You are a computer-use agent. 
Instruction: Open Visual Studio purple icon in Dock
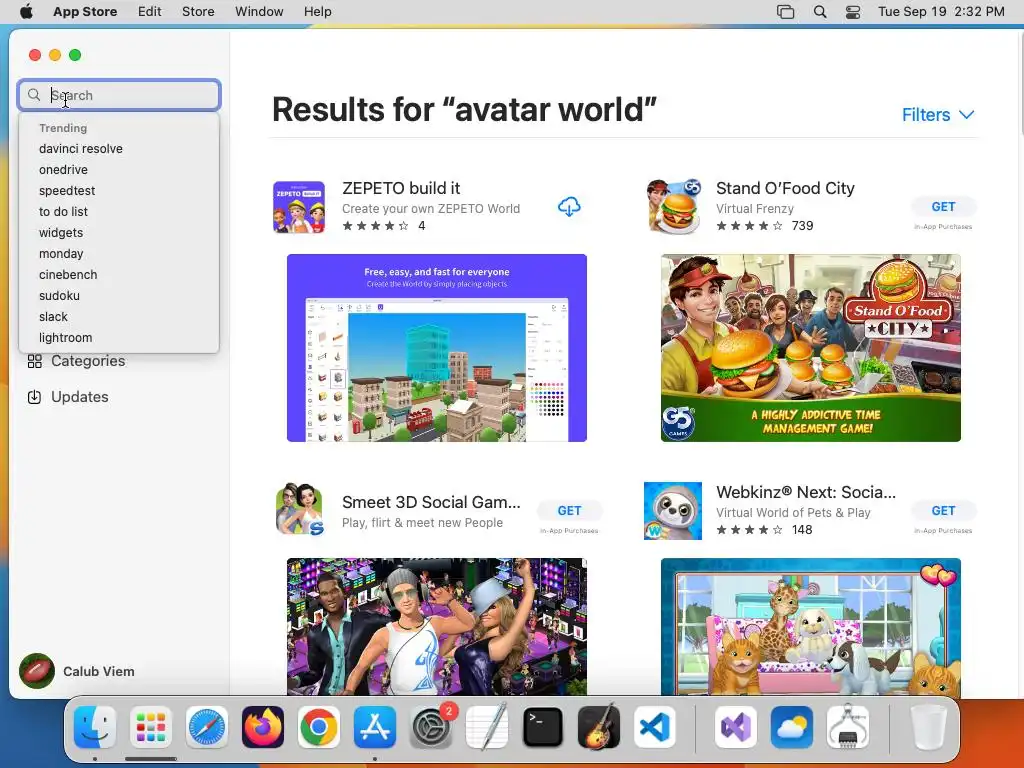(736, 727)
